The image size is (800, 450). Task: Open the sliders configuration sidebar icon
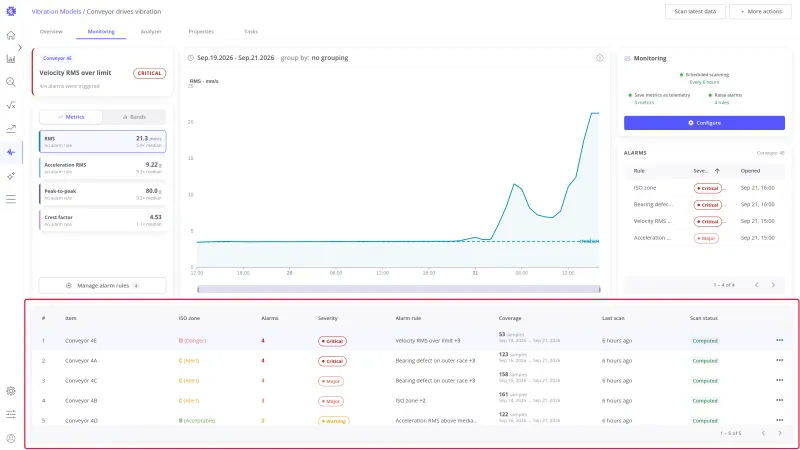click(x=11, y=414)
